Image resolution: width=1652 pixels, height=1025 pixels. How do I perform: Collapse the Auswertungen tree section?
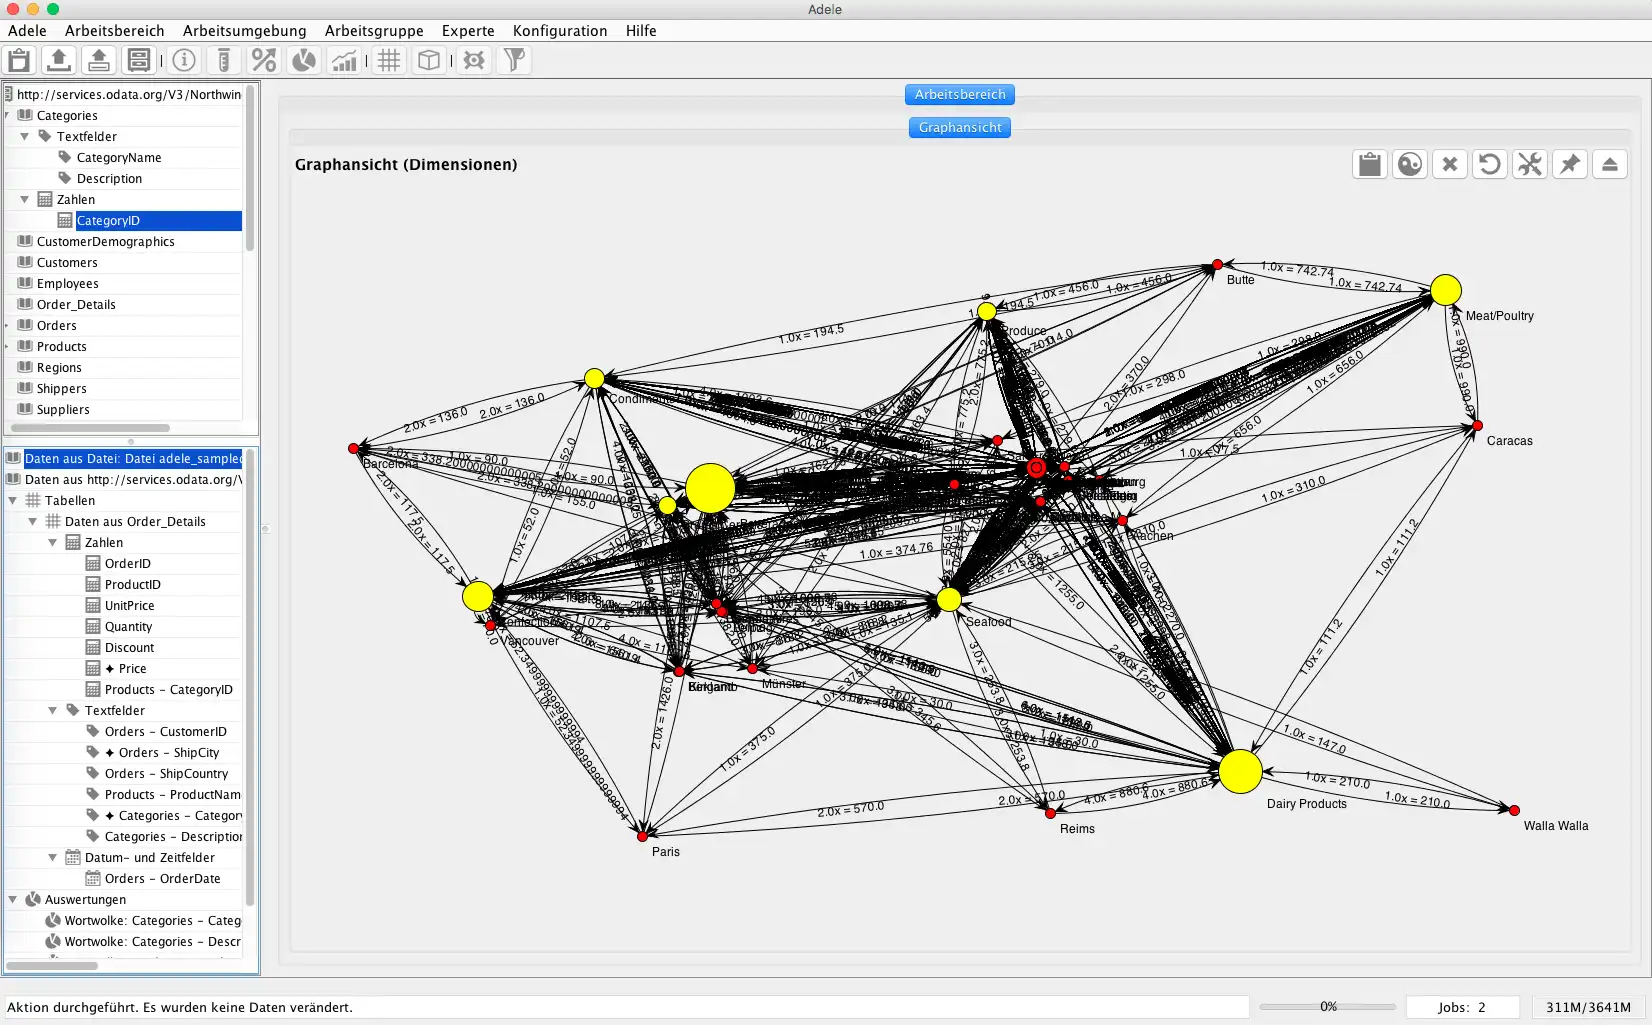tap(13, 900)
